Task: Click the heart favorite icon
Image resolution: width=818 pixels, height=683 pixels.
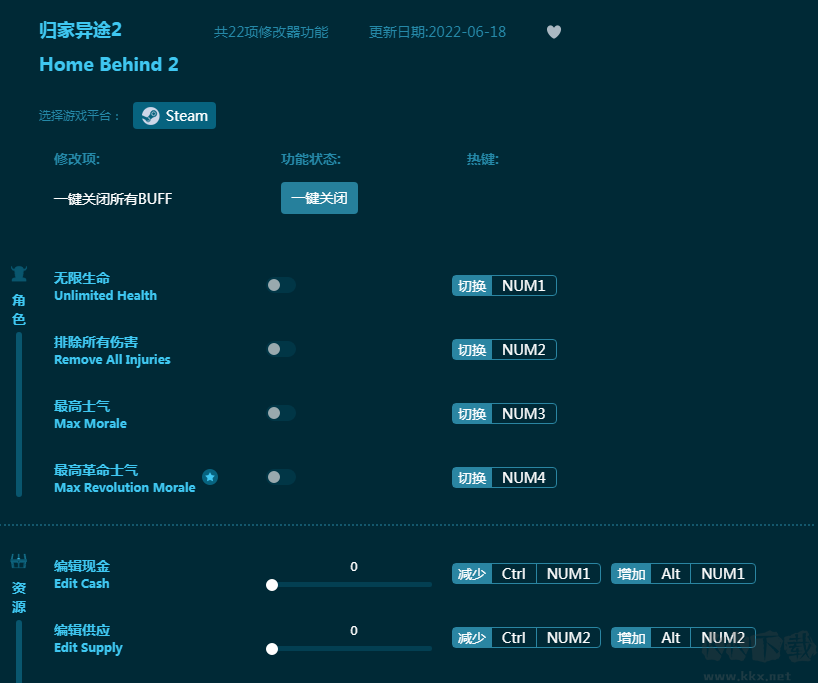Action: [554, 32]
